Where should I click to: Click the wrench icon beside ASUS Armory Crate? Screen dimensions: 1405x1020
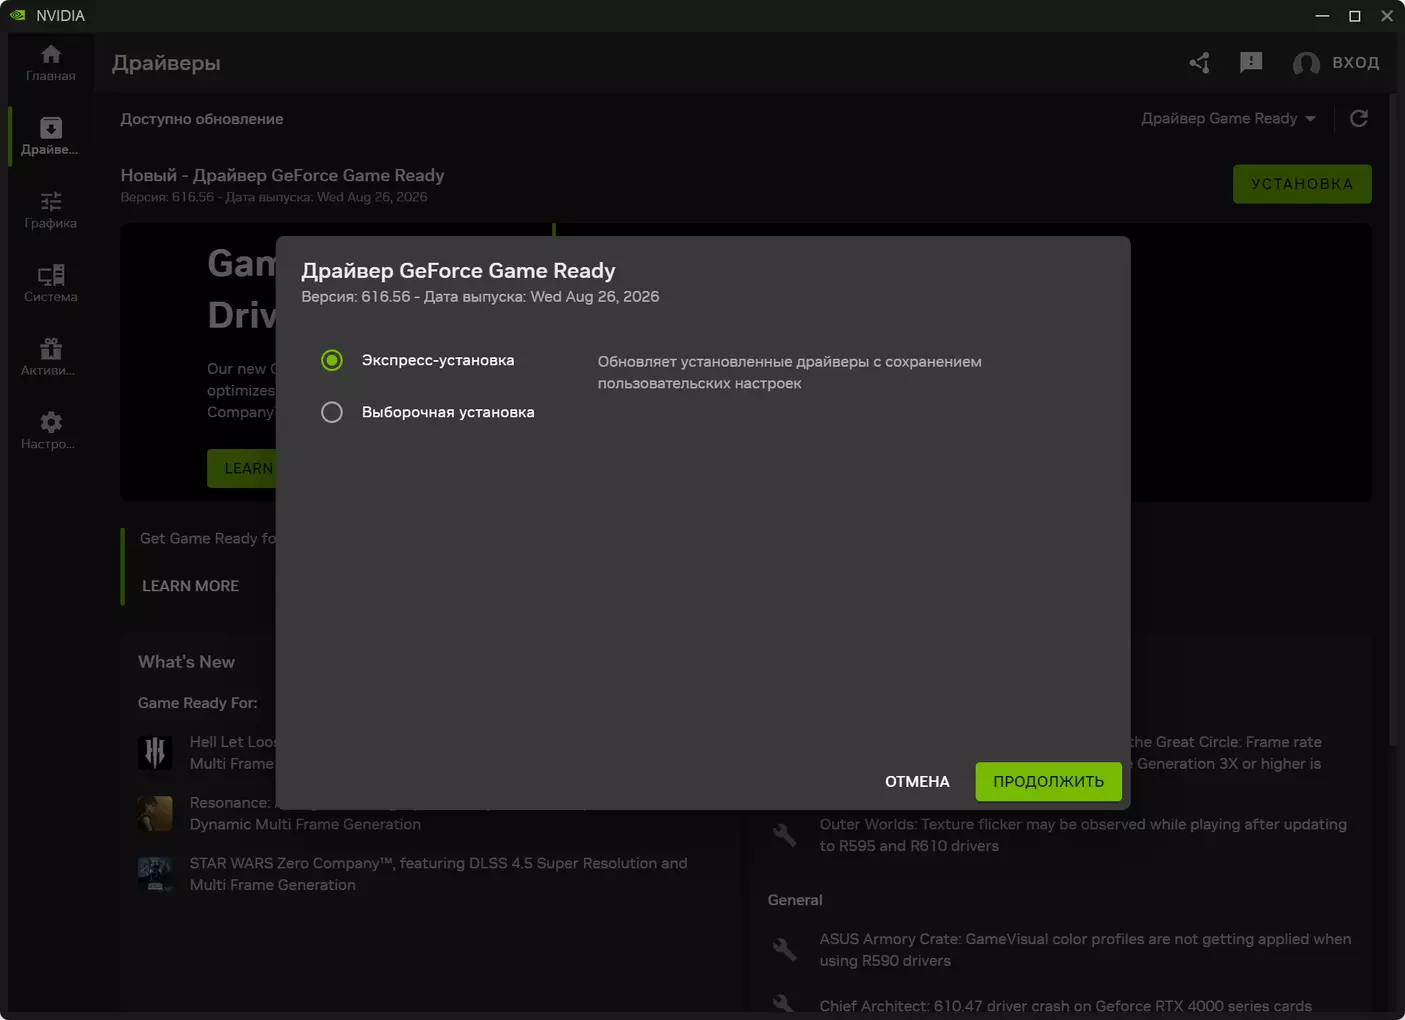(x=784, y=949)
